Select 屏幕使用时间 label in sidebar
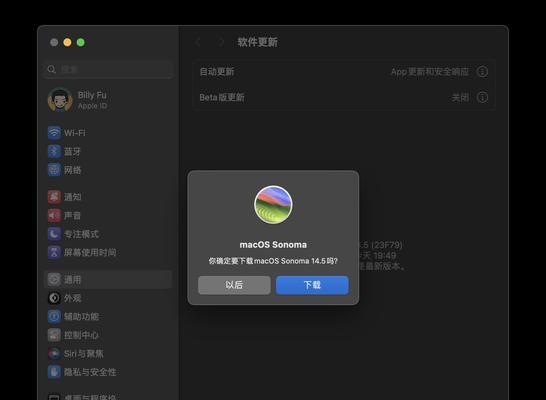 pyautogui.click(x=90, y=252)
